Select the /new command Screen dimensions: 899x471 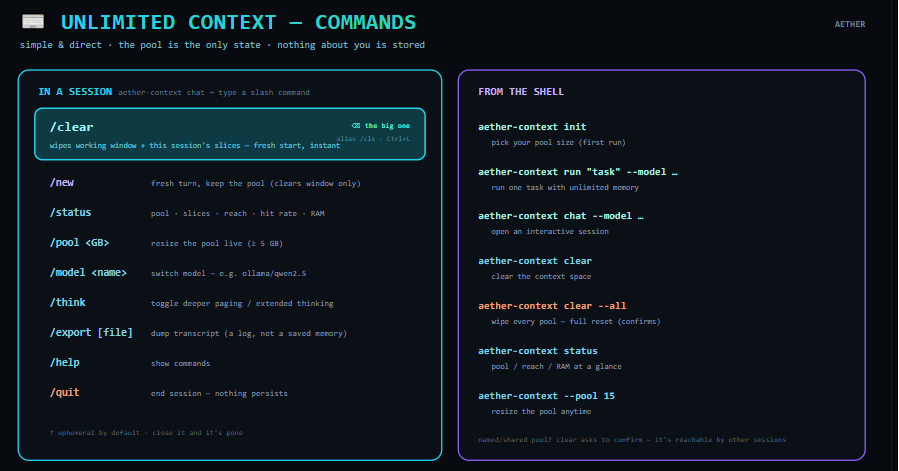click(x=62, y=182)
